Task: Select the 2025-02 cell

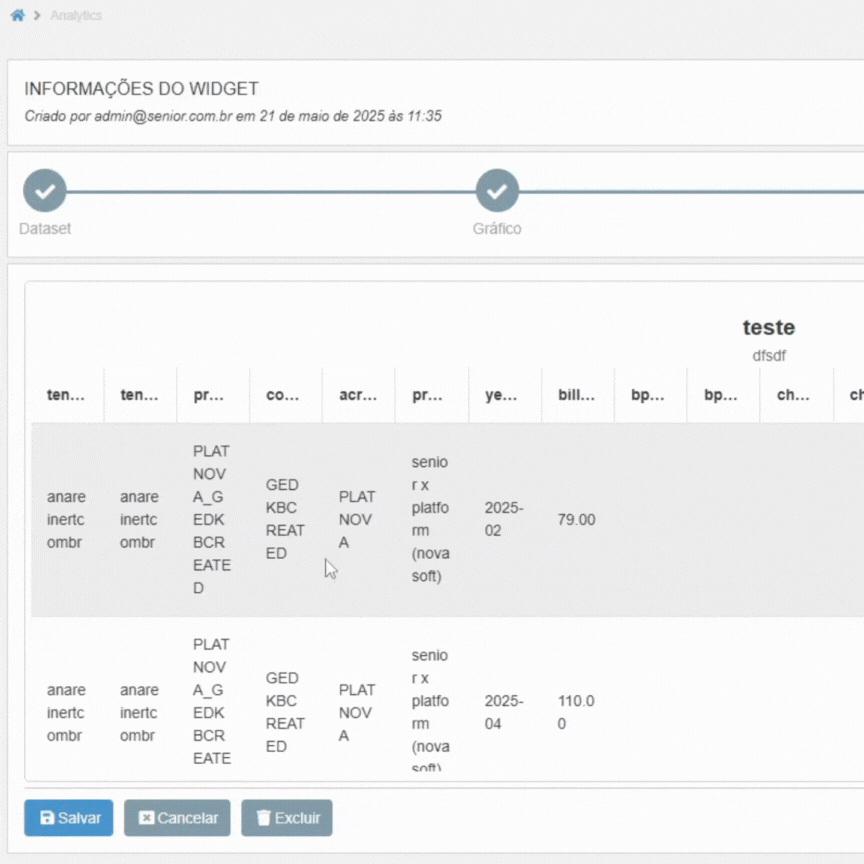Action: [x=504, y=520]
